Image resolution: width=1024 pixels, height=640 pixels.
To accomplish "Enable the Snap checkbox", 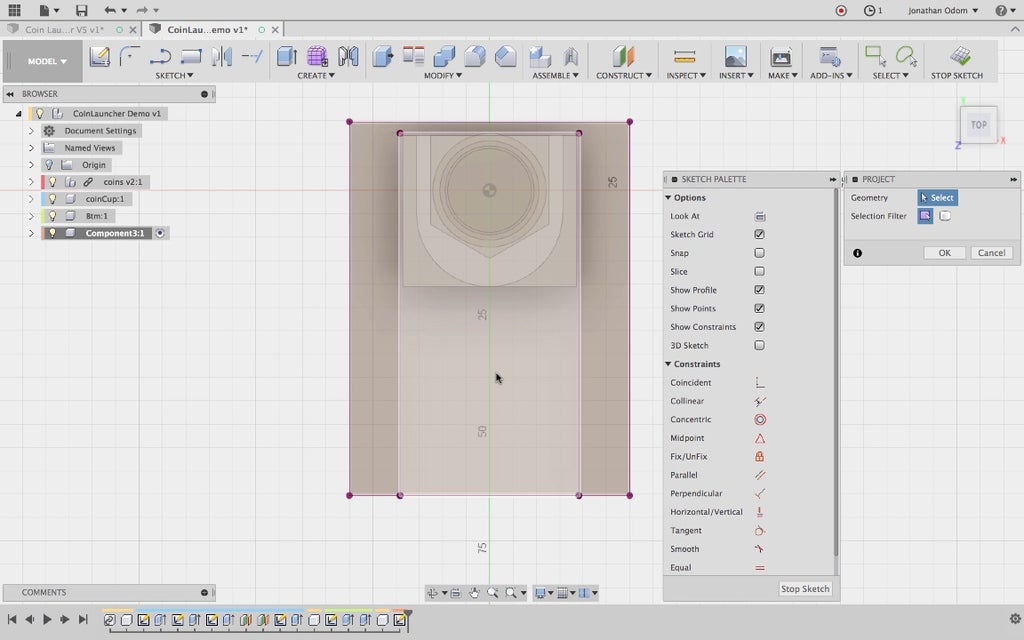I will [x=760, y=253].
